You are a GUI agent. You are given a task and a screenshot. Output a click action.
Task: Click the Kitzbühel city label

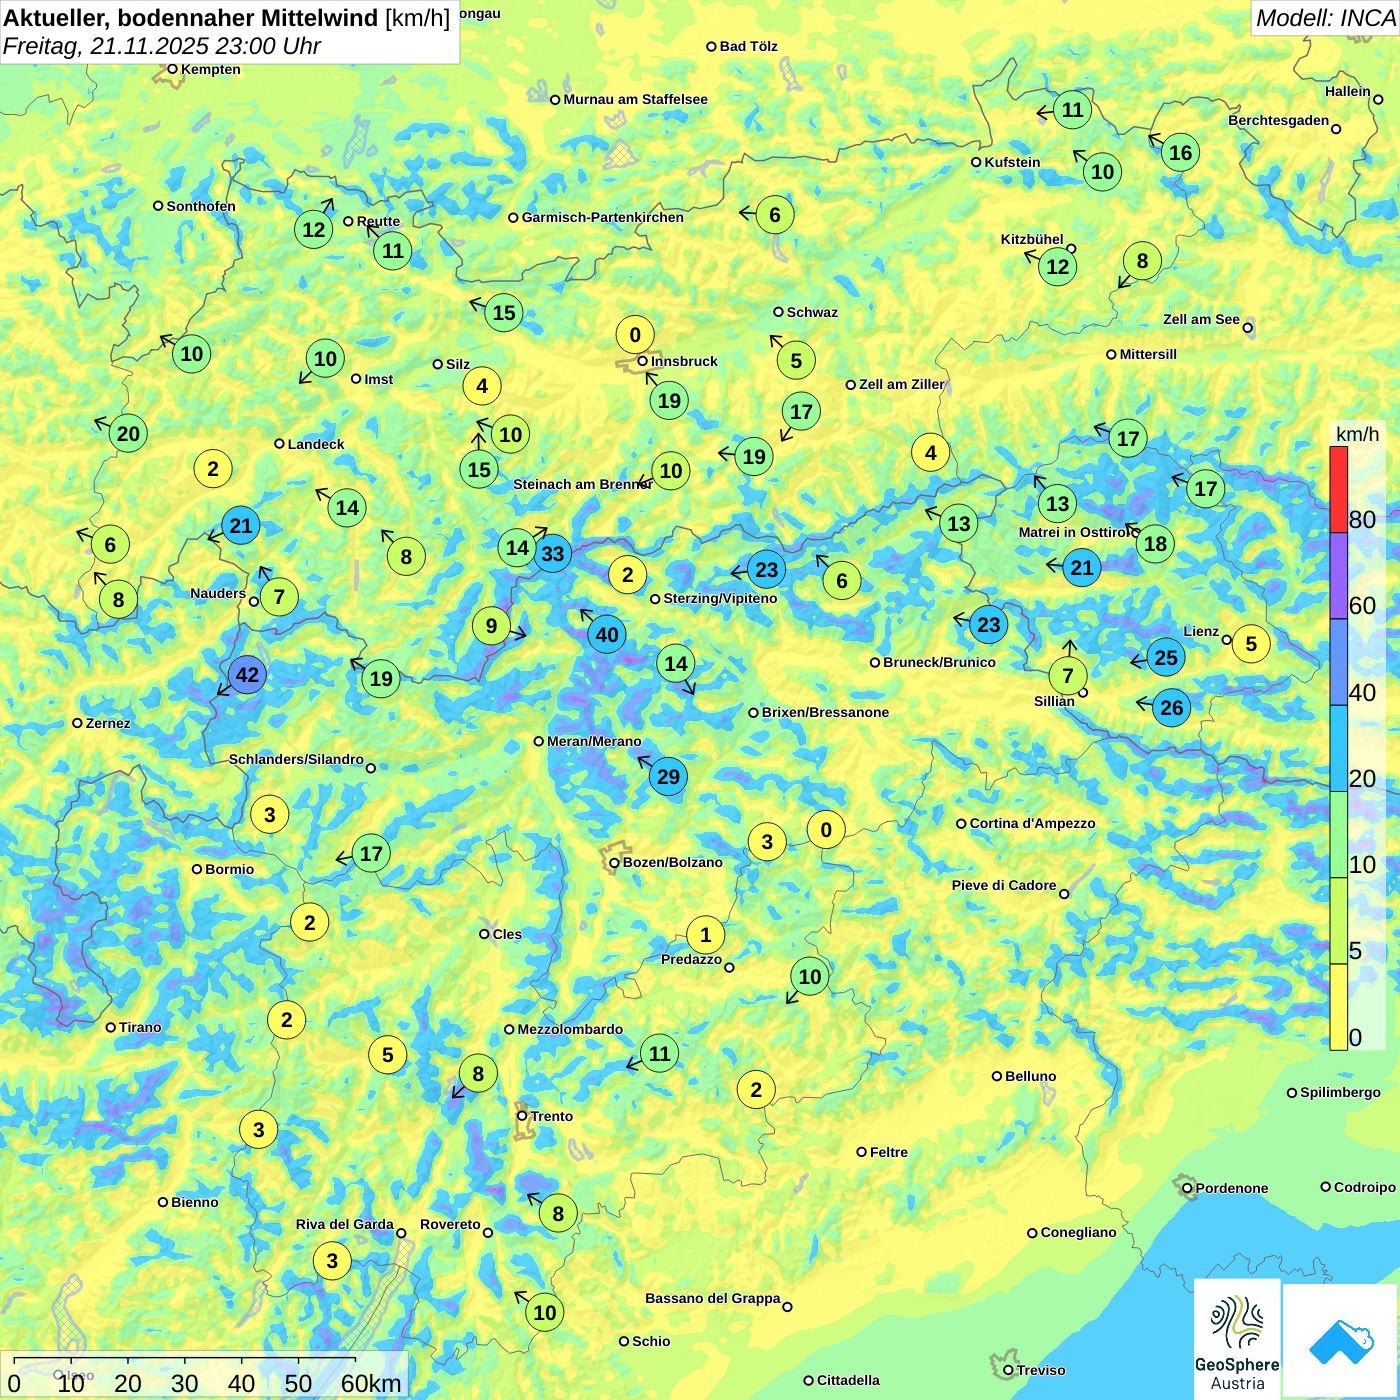(1032, 239)
